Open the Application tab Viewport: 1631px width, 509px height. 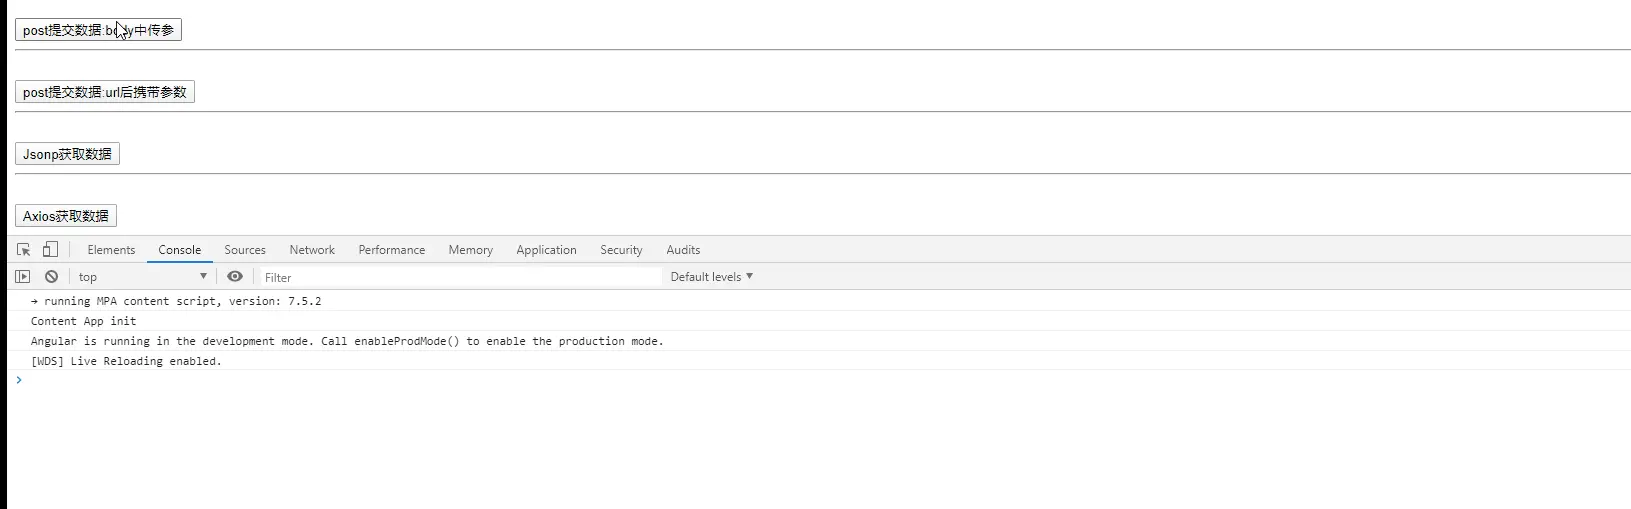click(x=546, y=250)
